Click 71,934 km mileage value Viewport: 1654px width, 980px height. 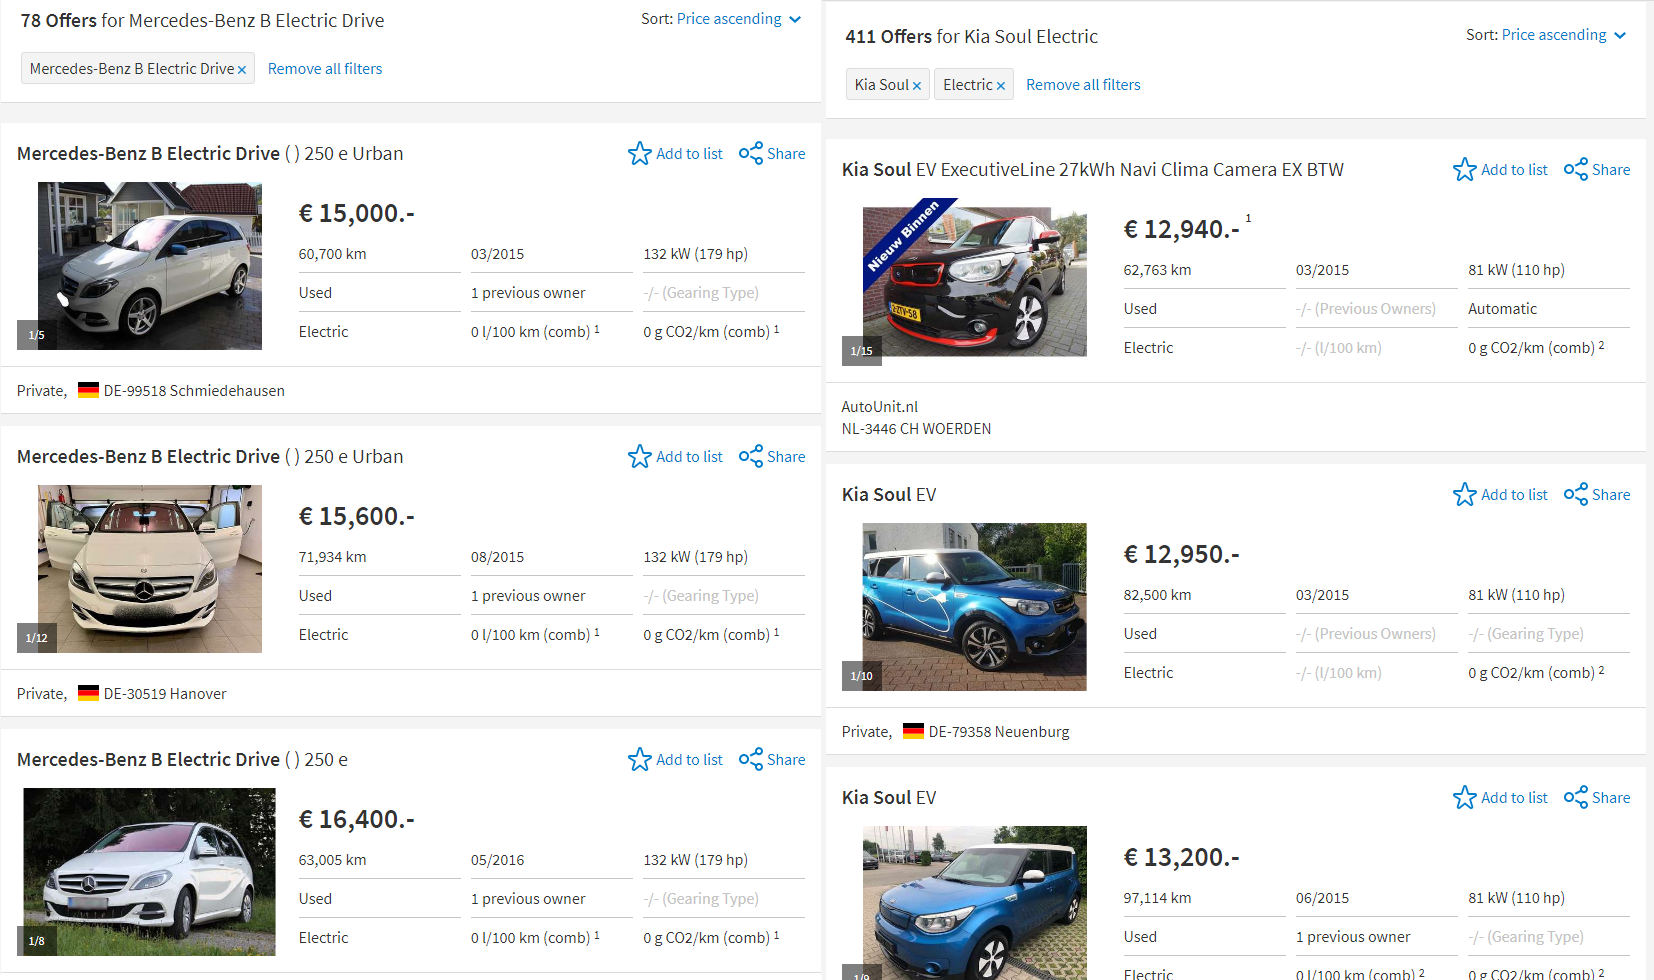[333, 557]
